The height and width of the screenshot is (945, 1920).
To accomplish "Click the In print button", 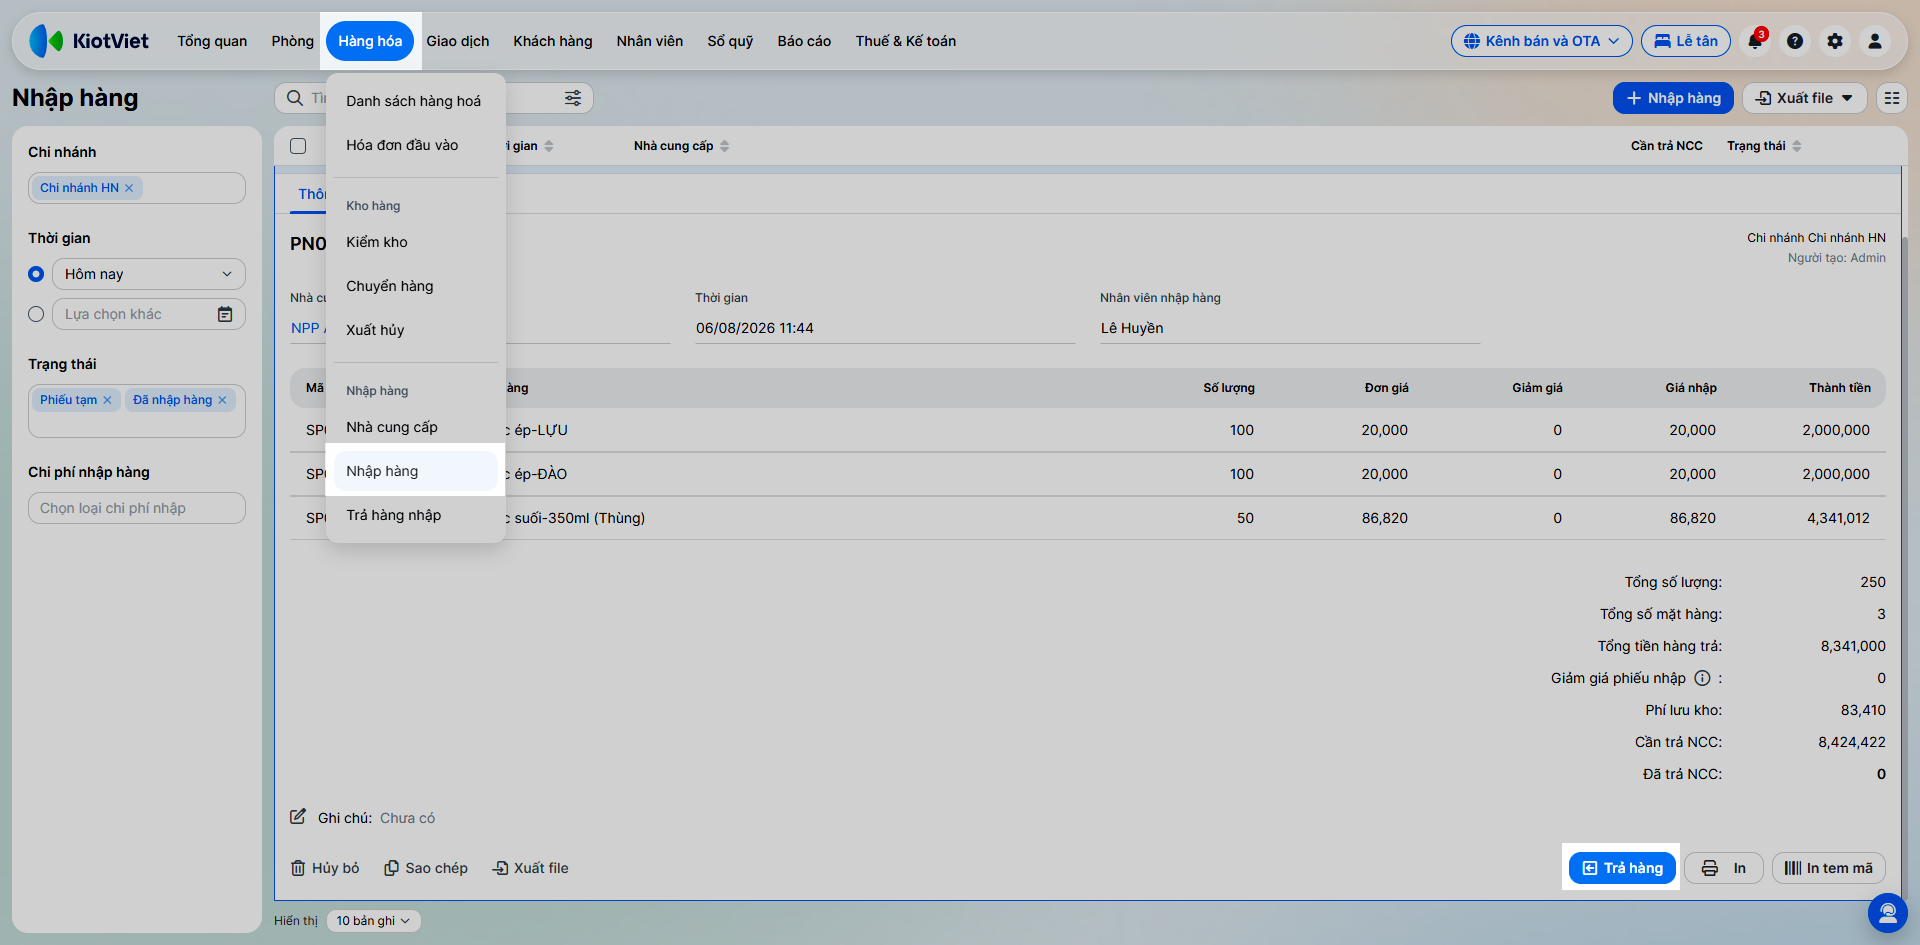I will click(1724, 868).
